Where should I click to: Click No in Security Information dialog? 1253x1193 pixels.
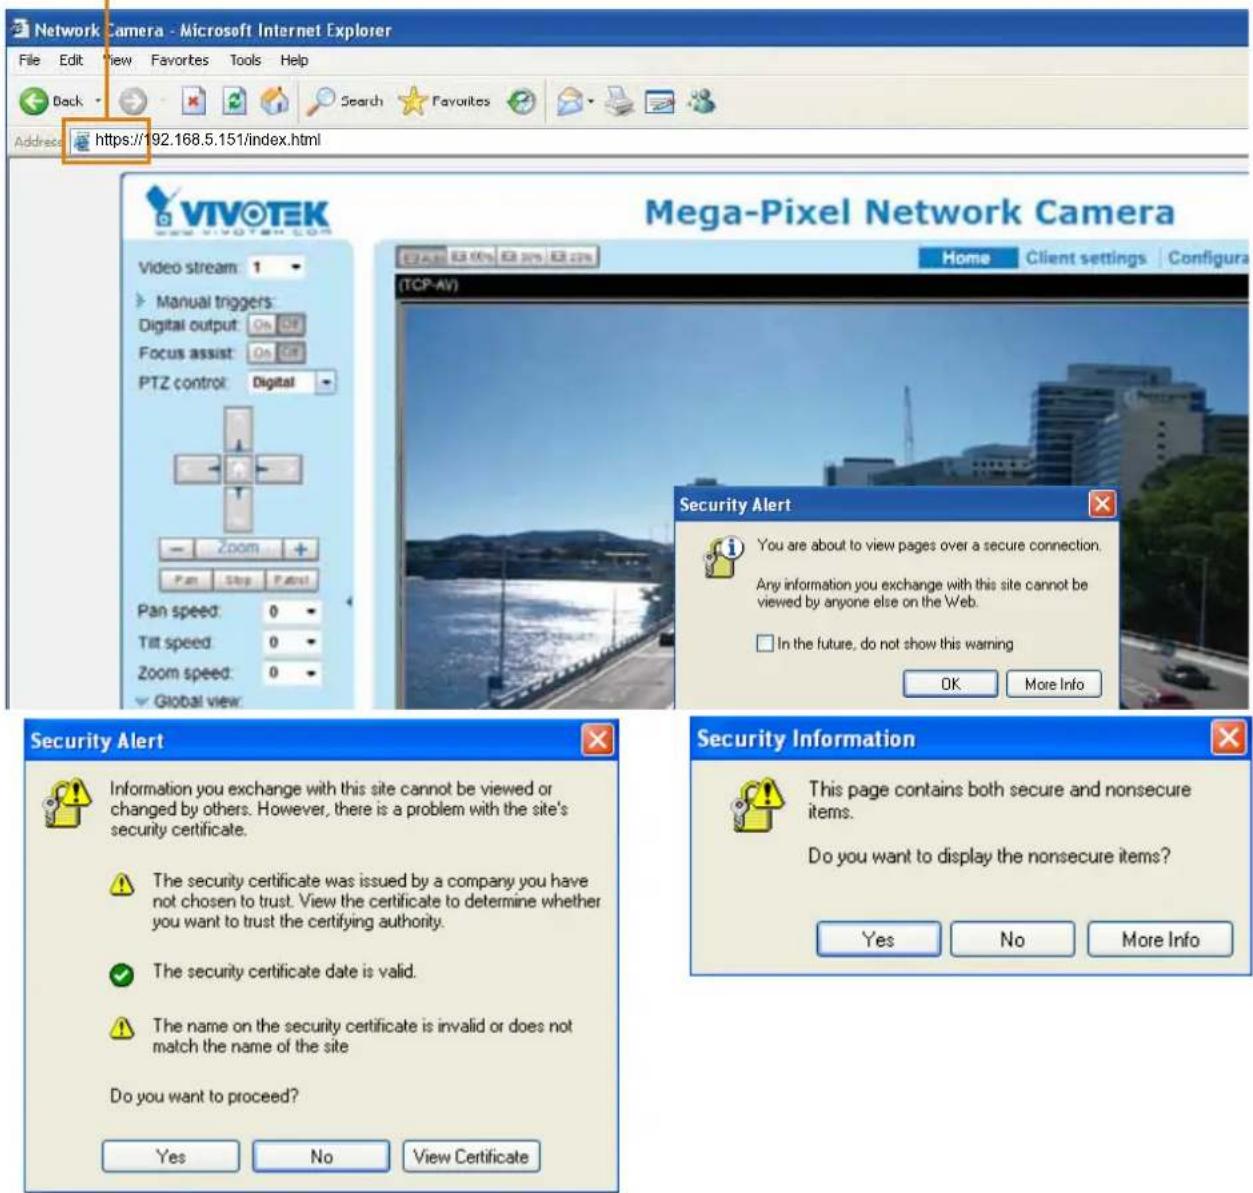(1012, 939)
